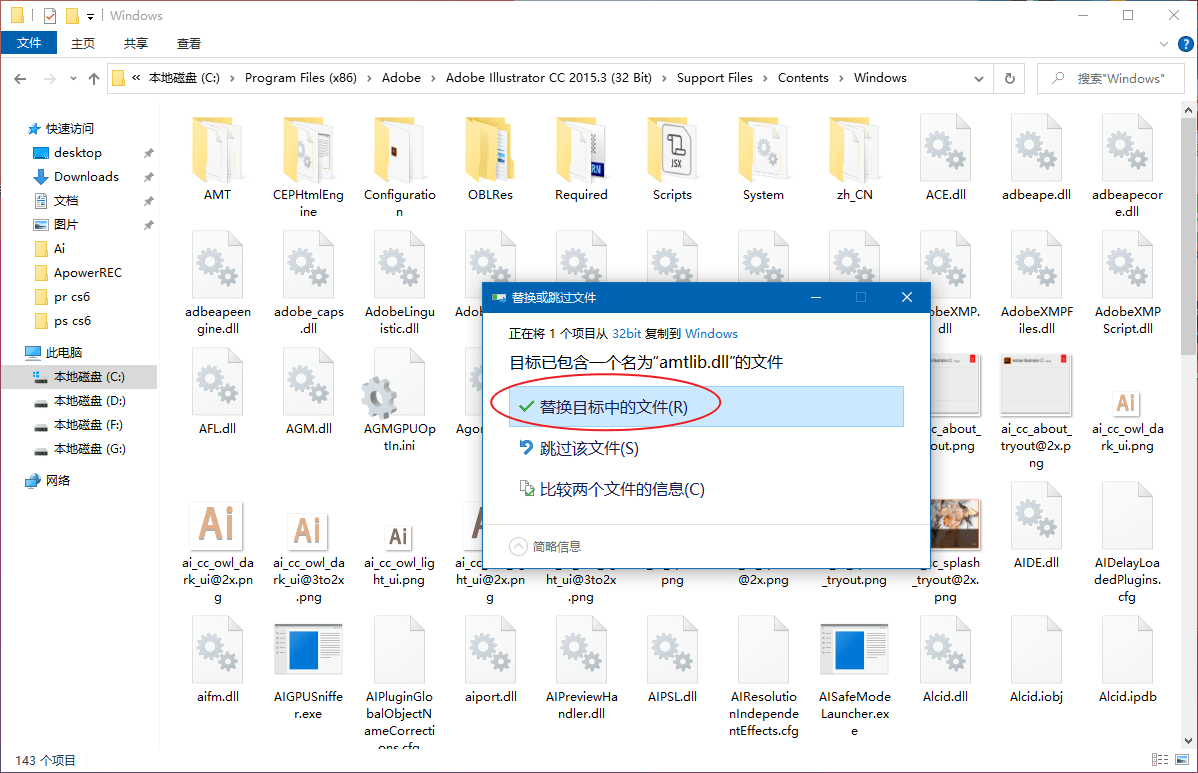Open the 查看 ribbon tab
The height and width of the screenshot is (773, 1198).
189,44
